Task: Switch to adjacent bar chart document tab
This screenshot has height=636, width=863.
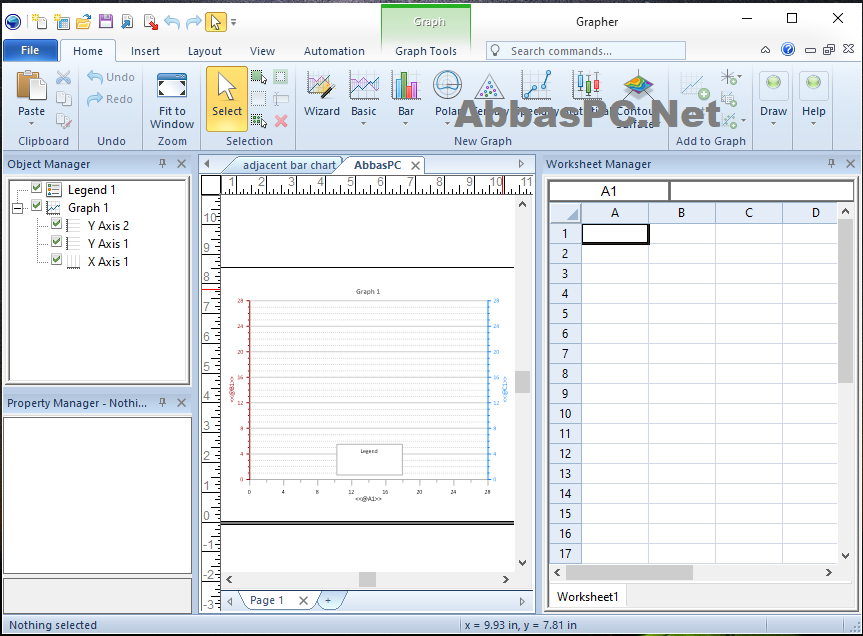Action: pyautogui.click(x=289, y=165)
